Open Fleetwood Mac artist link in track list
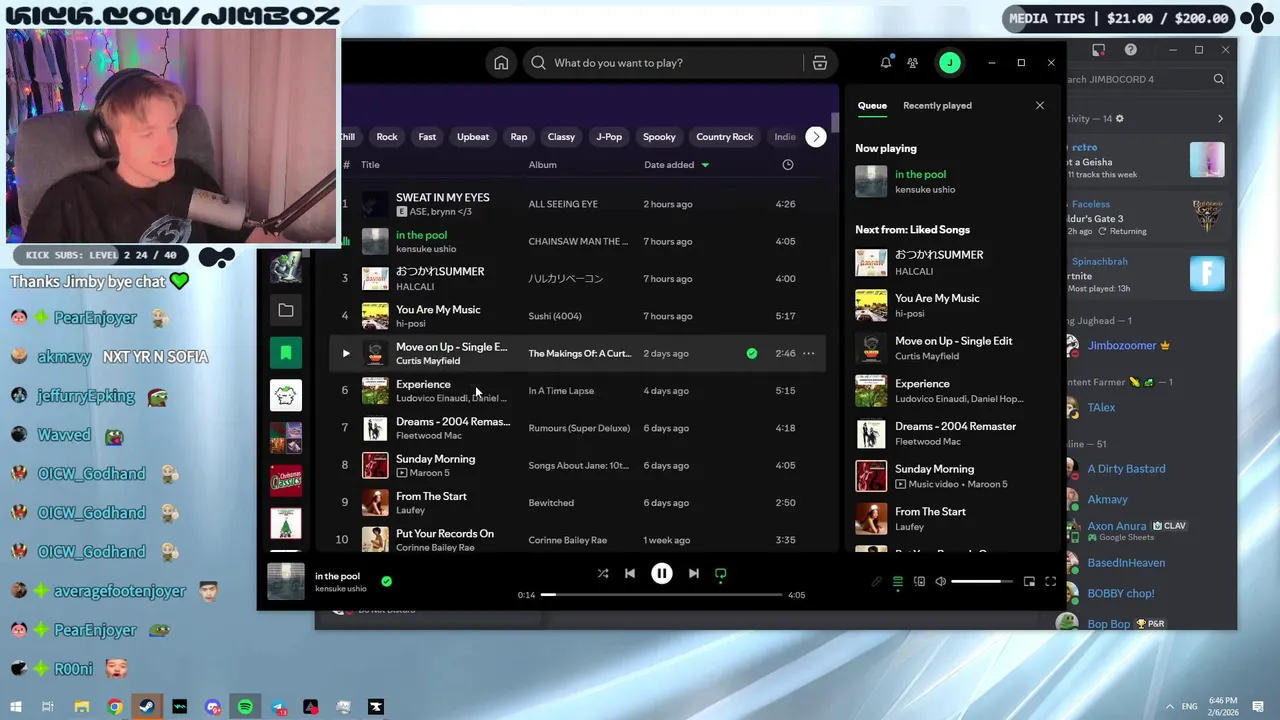Viewport: 1280px width, 720px height. point(429,436)
